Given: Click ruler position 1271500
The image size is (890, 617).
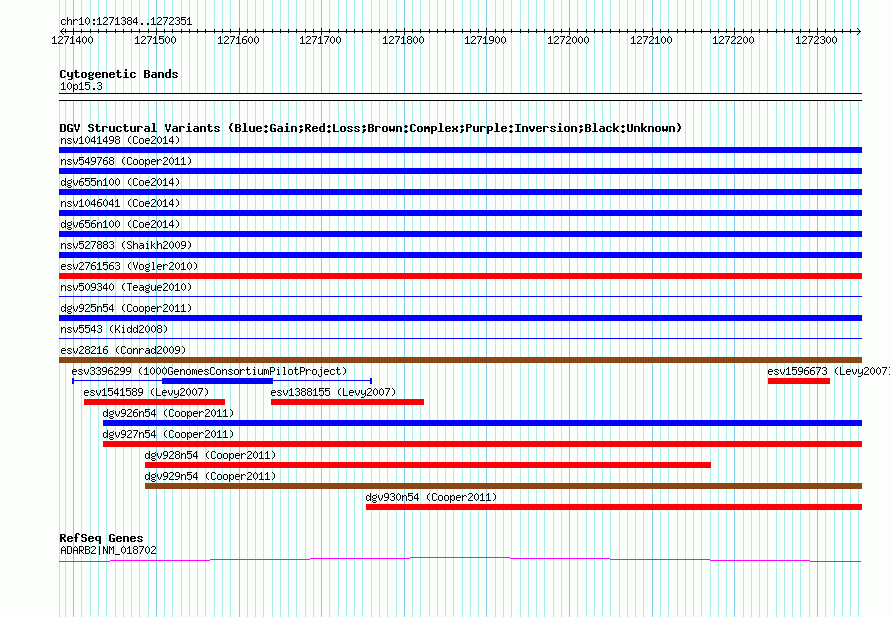Looking at the screenshot, I should (155, 40).
